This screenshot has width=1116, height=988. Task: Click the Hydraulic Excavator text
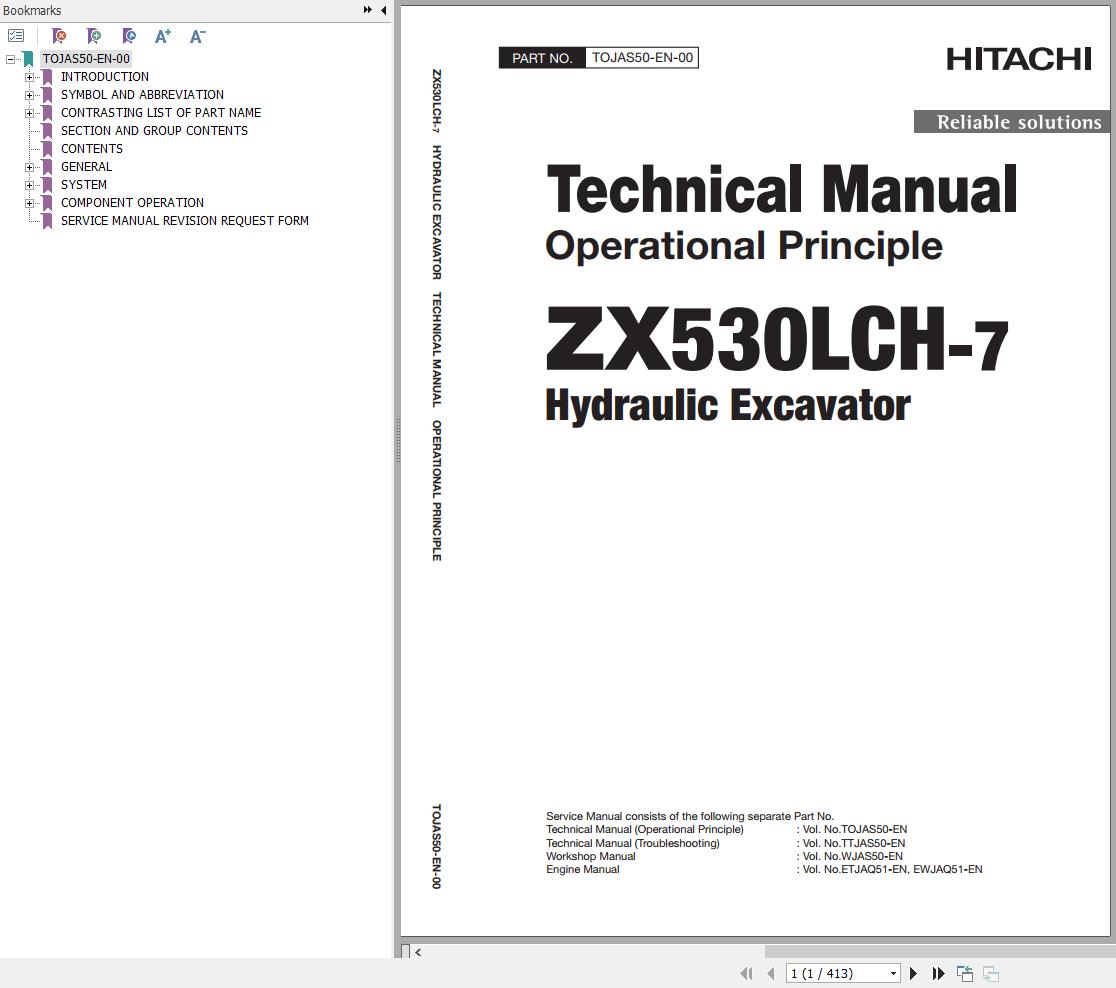(727, 406)
